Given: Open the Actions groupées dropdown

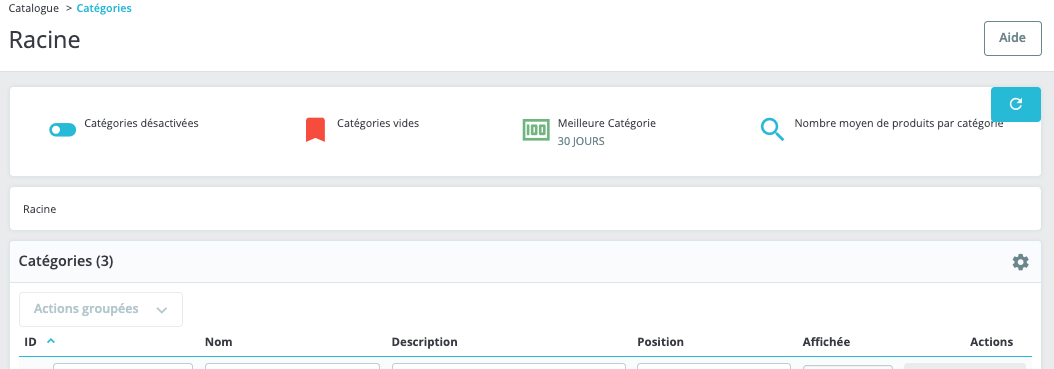Looking at the screenshot, I should click(x=101, y=309).
